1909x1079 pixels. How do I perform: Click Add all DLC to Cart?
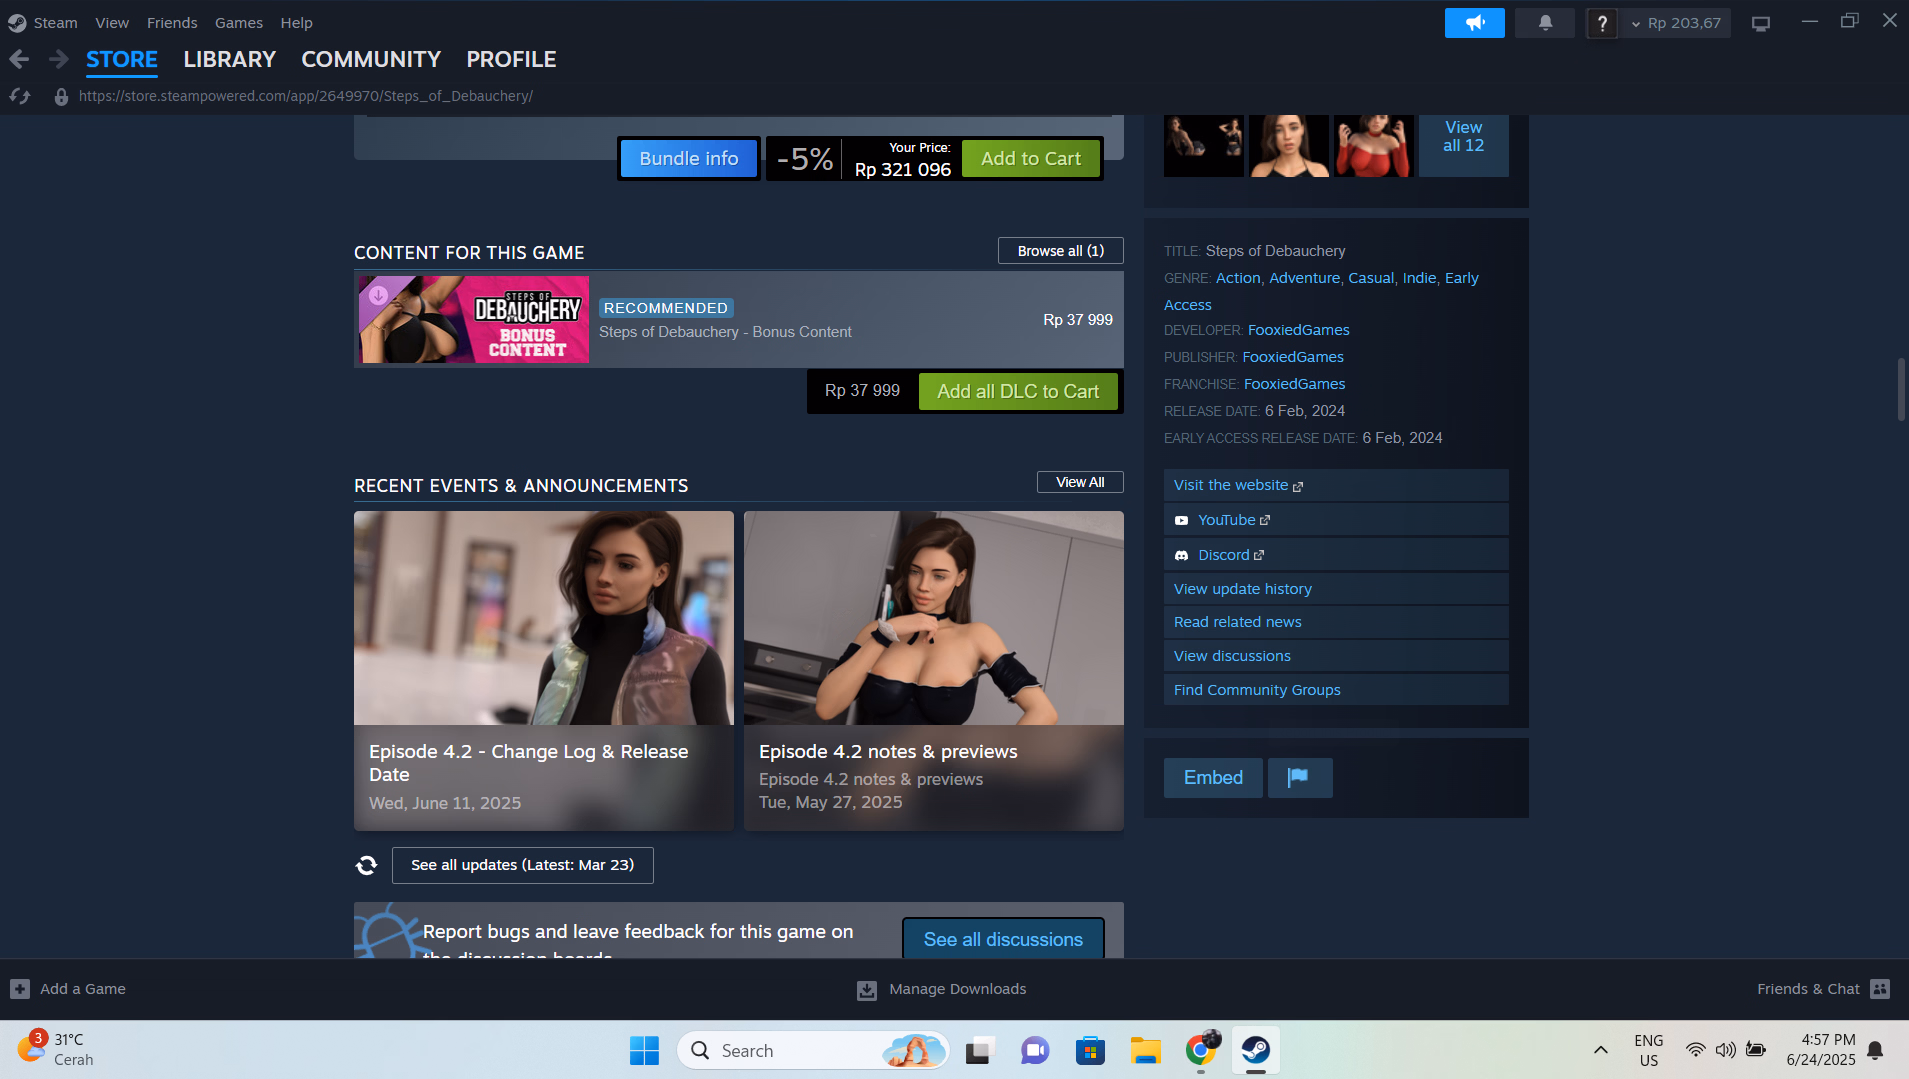click(x=1018, y=391)
